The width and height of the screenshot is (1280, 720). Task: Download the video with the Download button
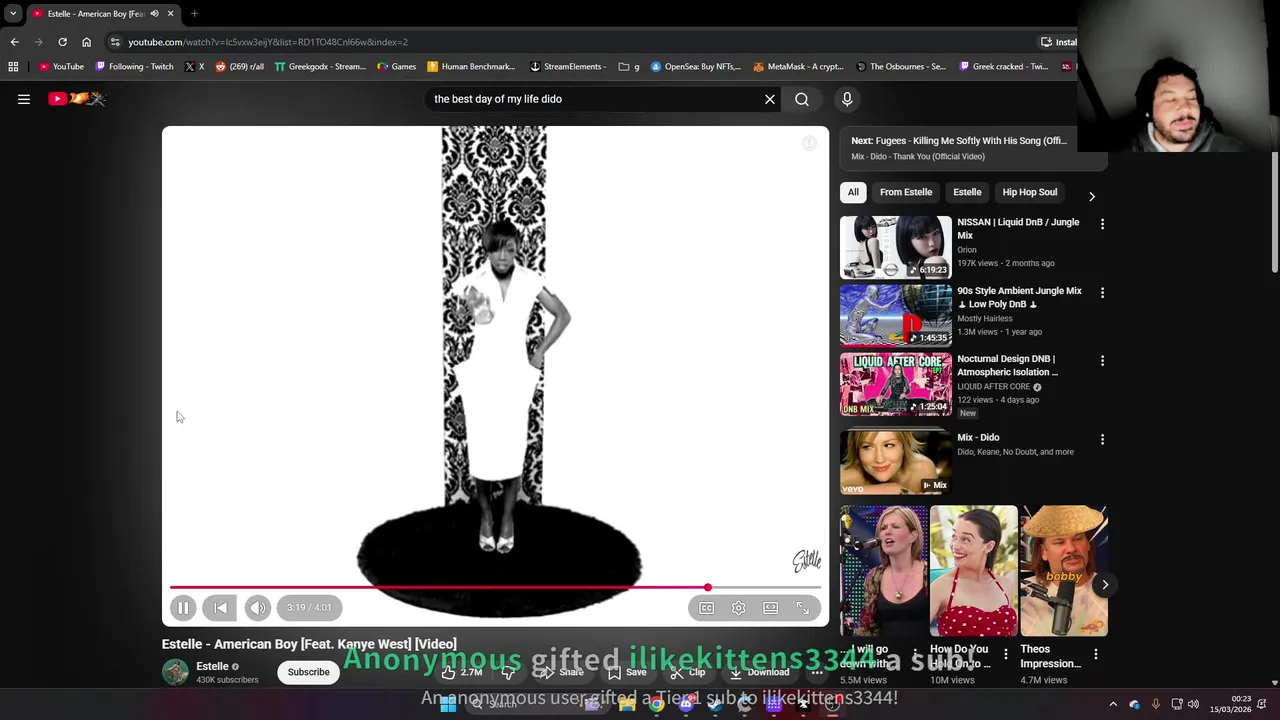(760, 672)
